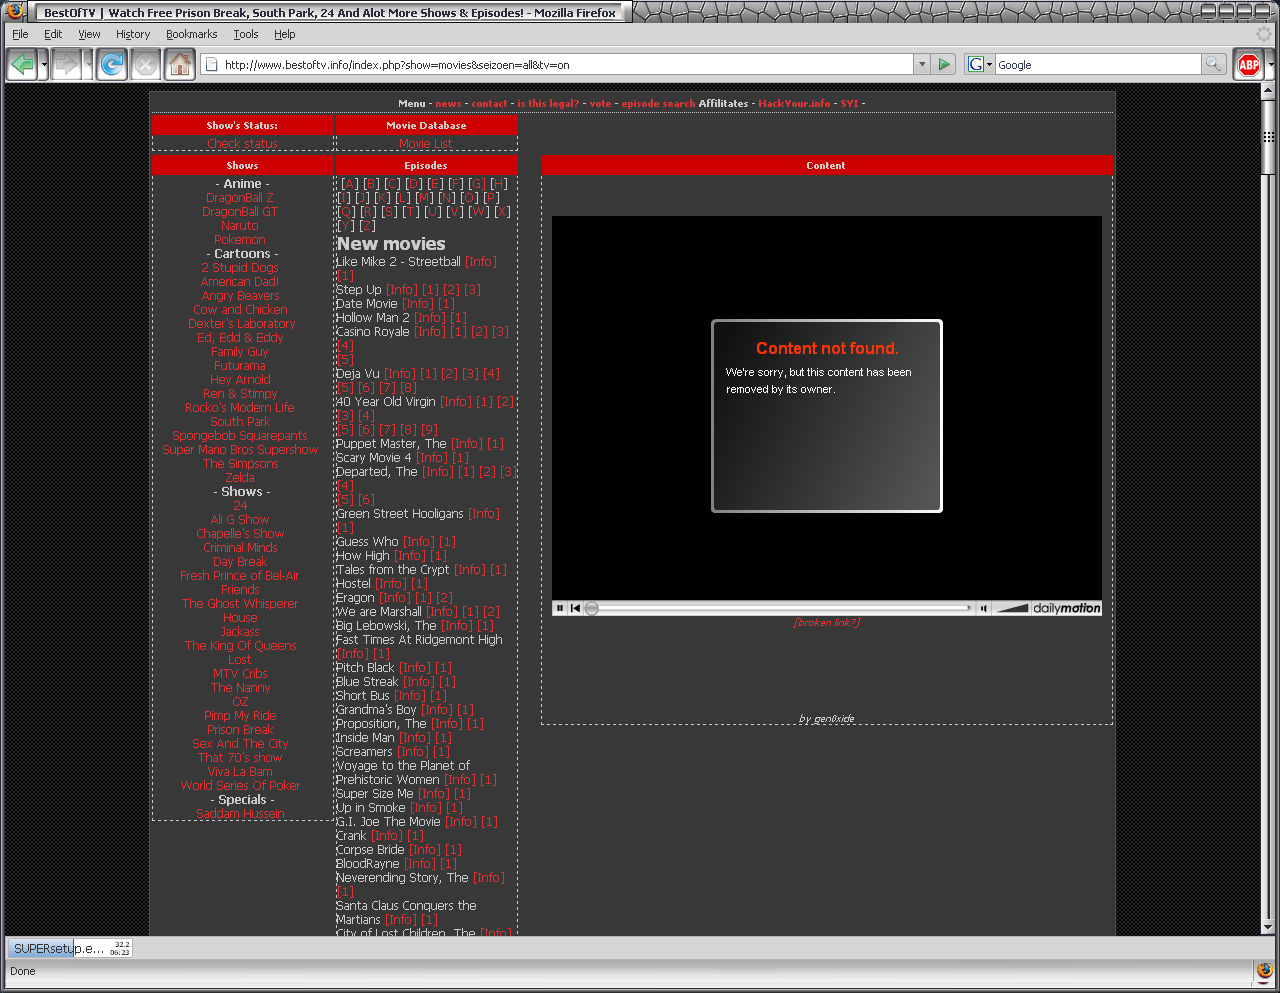The image size is (1280, 993).
Task: Open the Back button history dropdown
Action: (43, 65)
